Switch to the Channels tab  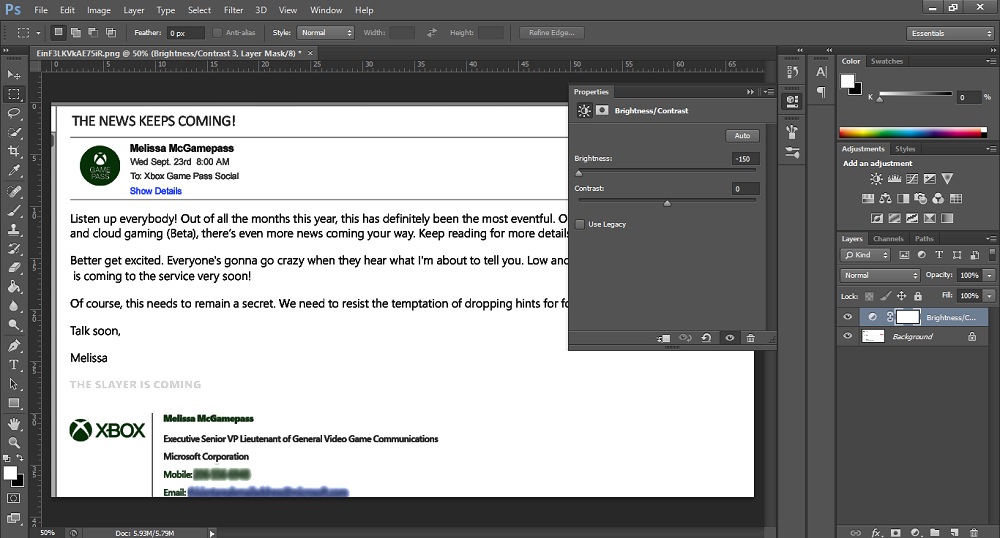point(888,238)
